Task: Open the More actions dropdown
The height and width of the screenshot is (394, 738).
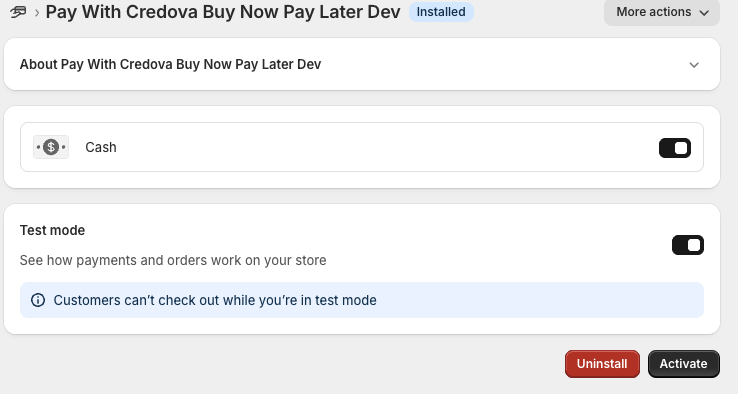Action: (x=662, y=12)
